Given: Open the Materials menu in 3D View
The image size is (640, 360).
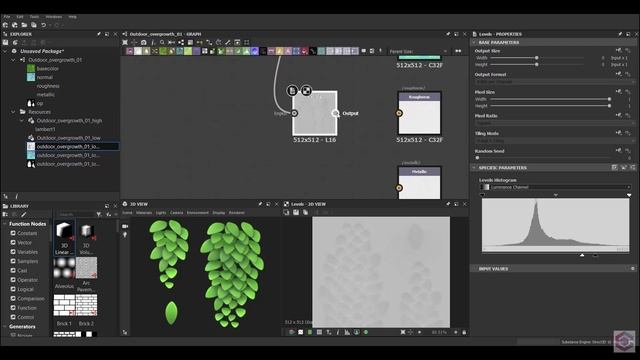Looking at the screenshot, I should point(144,213).
